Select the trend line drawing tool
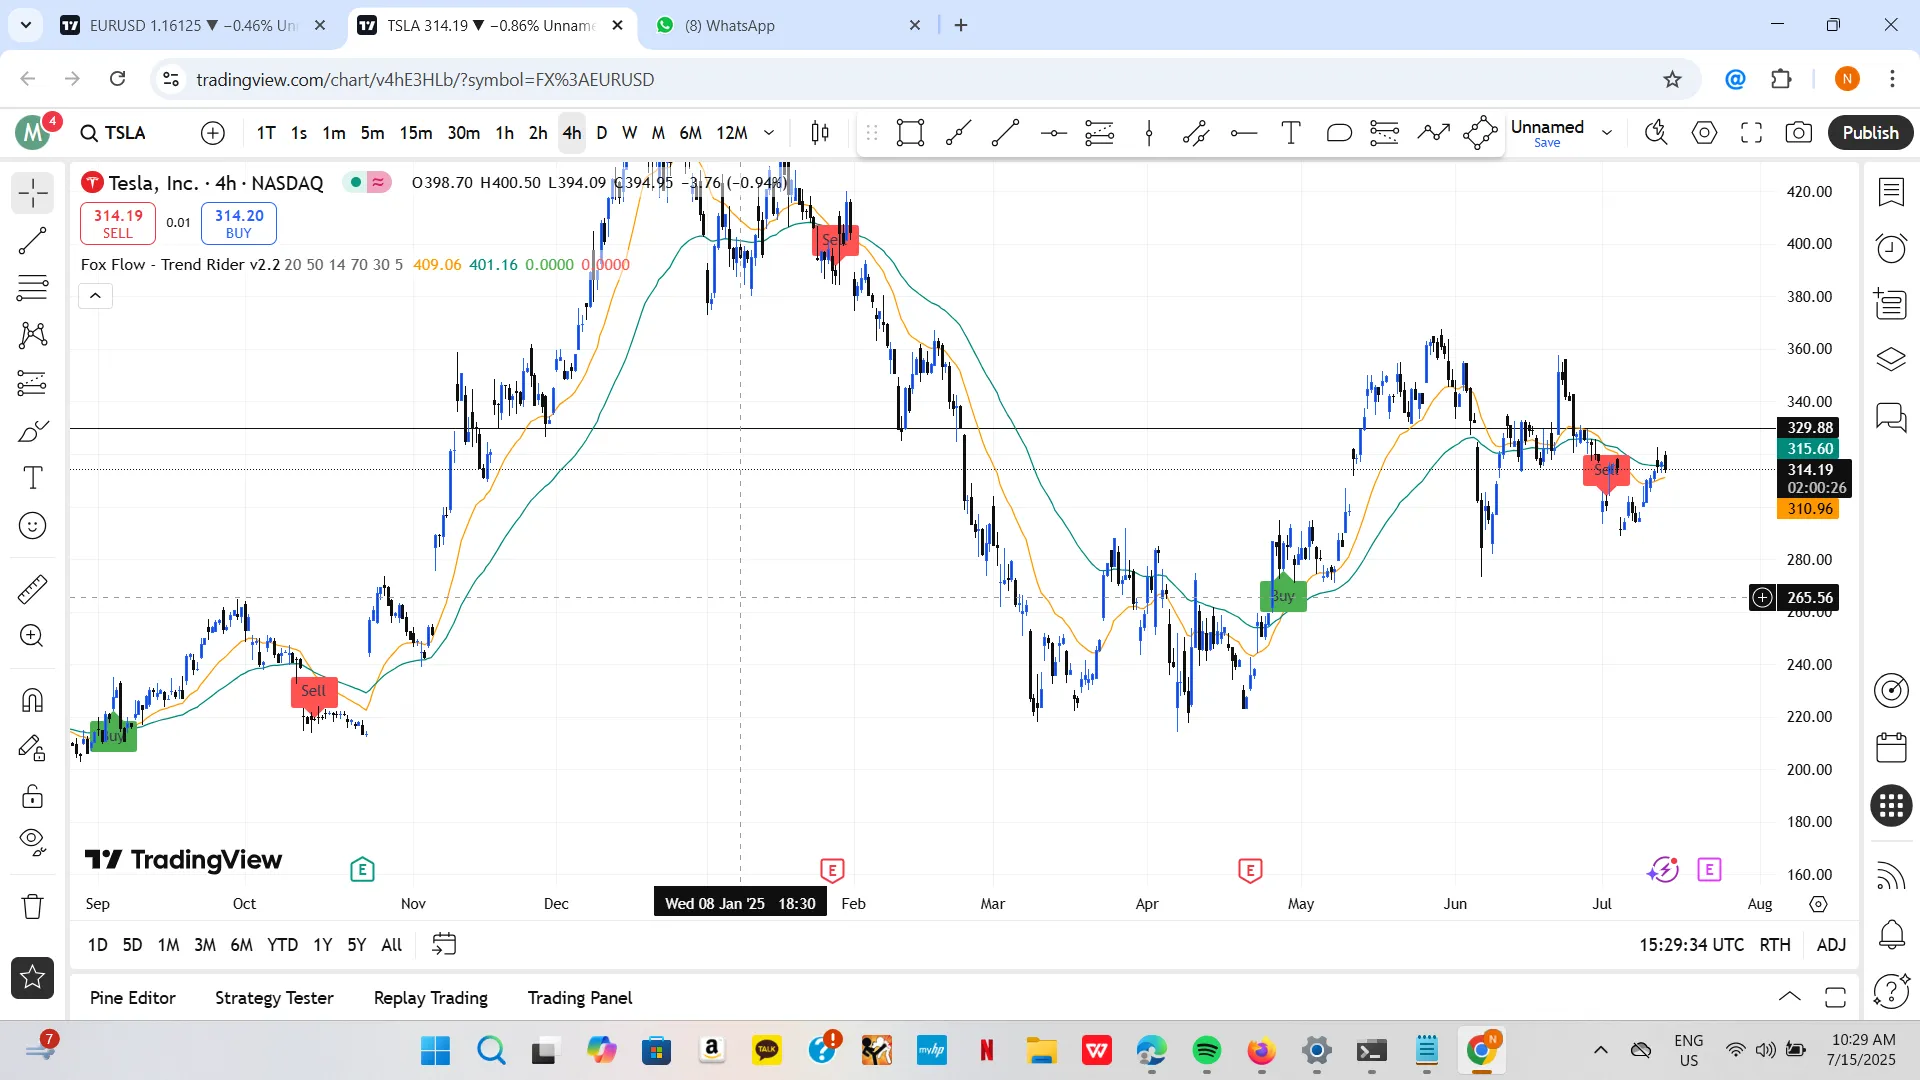 [32, 240]
